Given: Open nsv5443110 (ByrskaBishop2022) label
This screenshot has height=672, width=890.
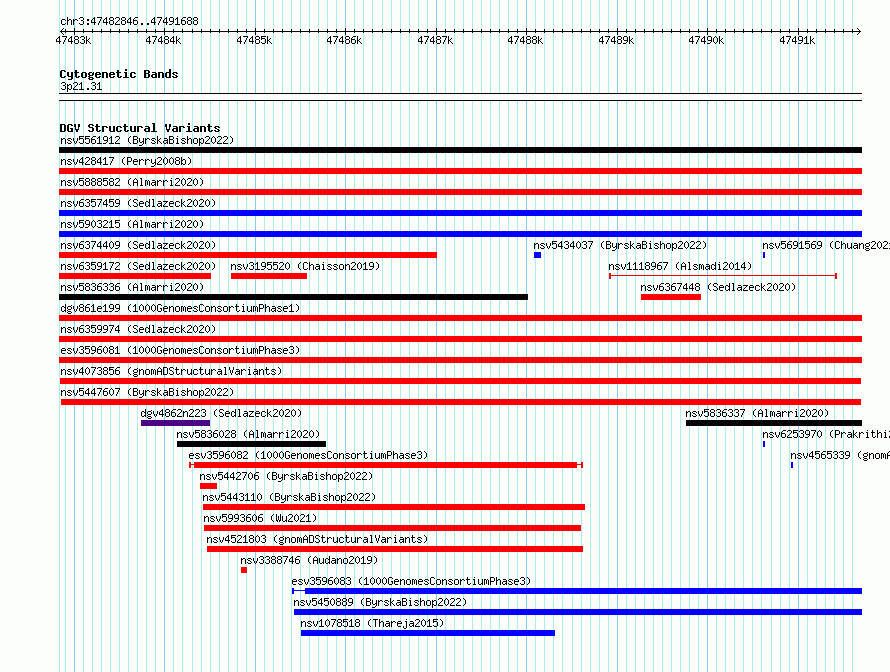Looking at the screenshot, I should click(x=289, y=497).
